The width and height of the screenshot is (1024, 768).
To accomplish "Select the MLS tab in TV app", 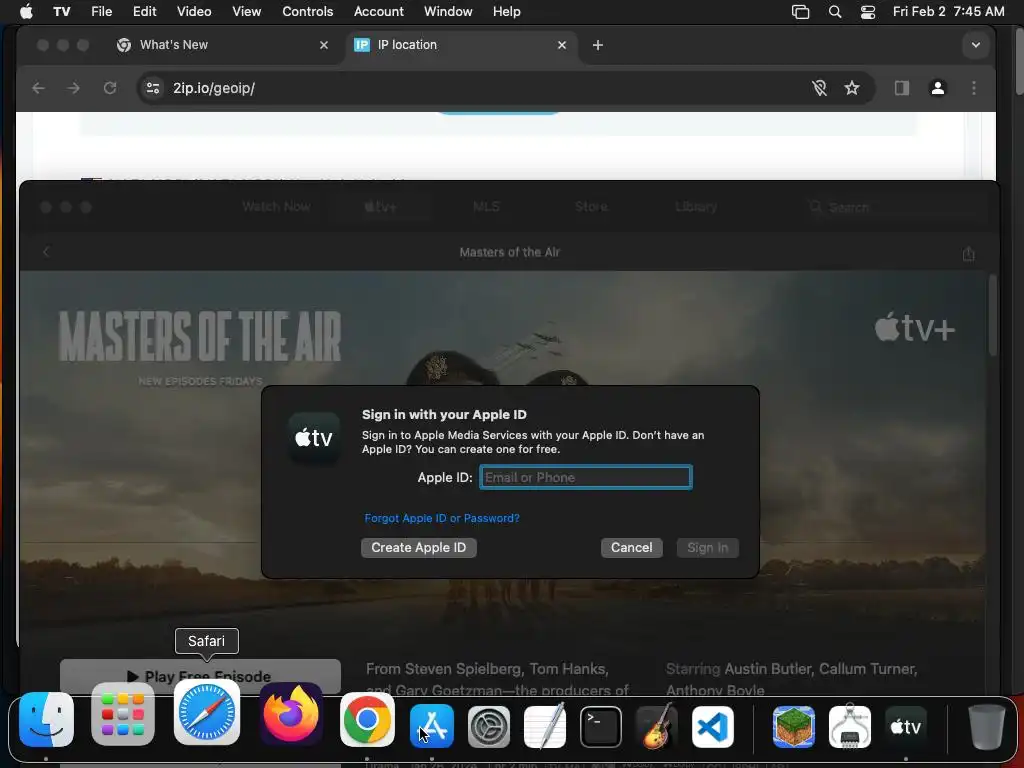I will [x=487, y=206].
